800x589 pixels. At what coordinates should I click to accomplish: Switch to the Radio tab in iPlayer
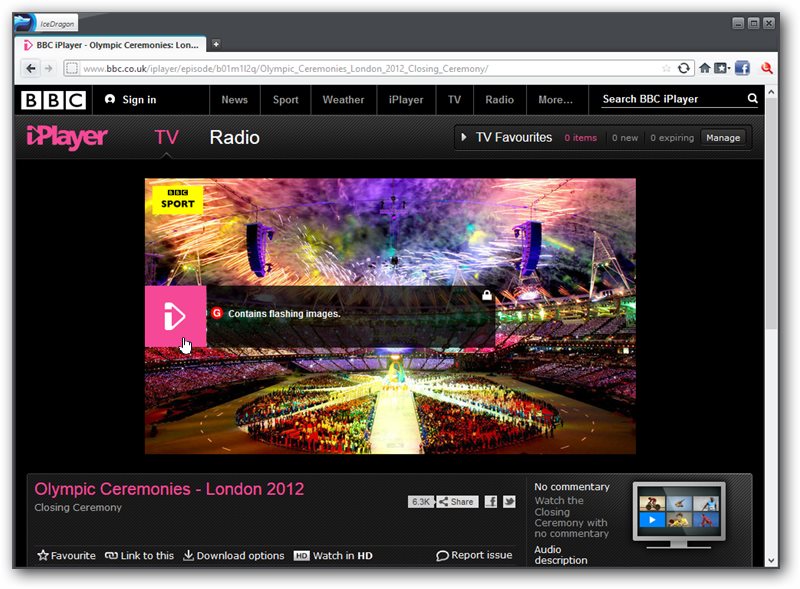pyautogui.click(x=234, y=138)
